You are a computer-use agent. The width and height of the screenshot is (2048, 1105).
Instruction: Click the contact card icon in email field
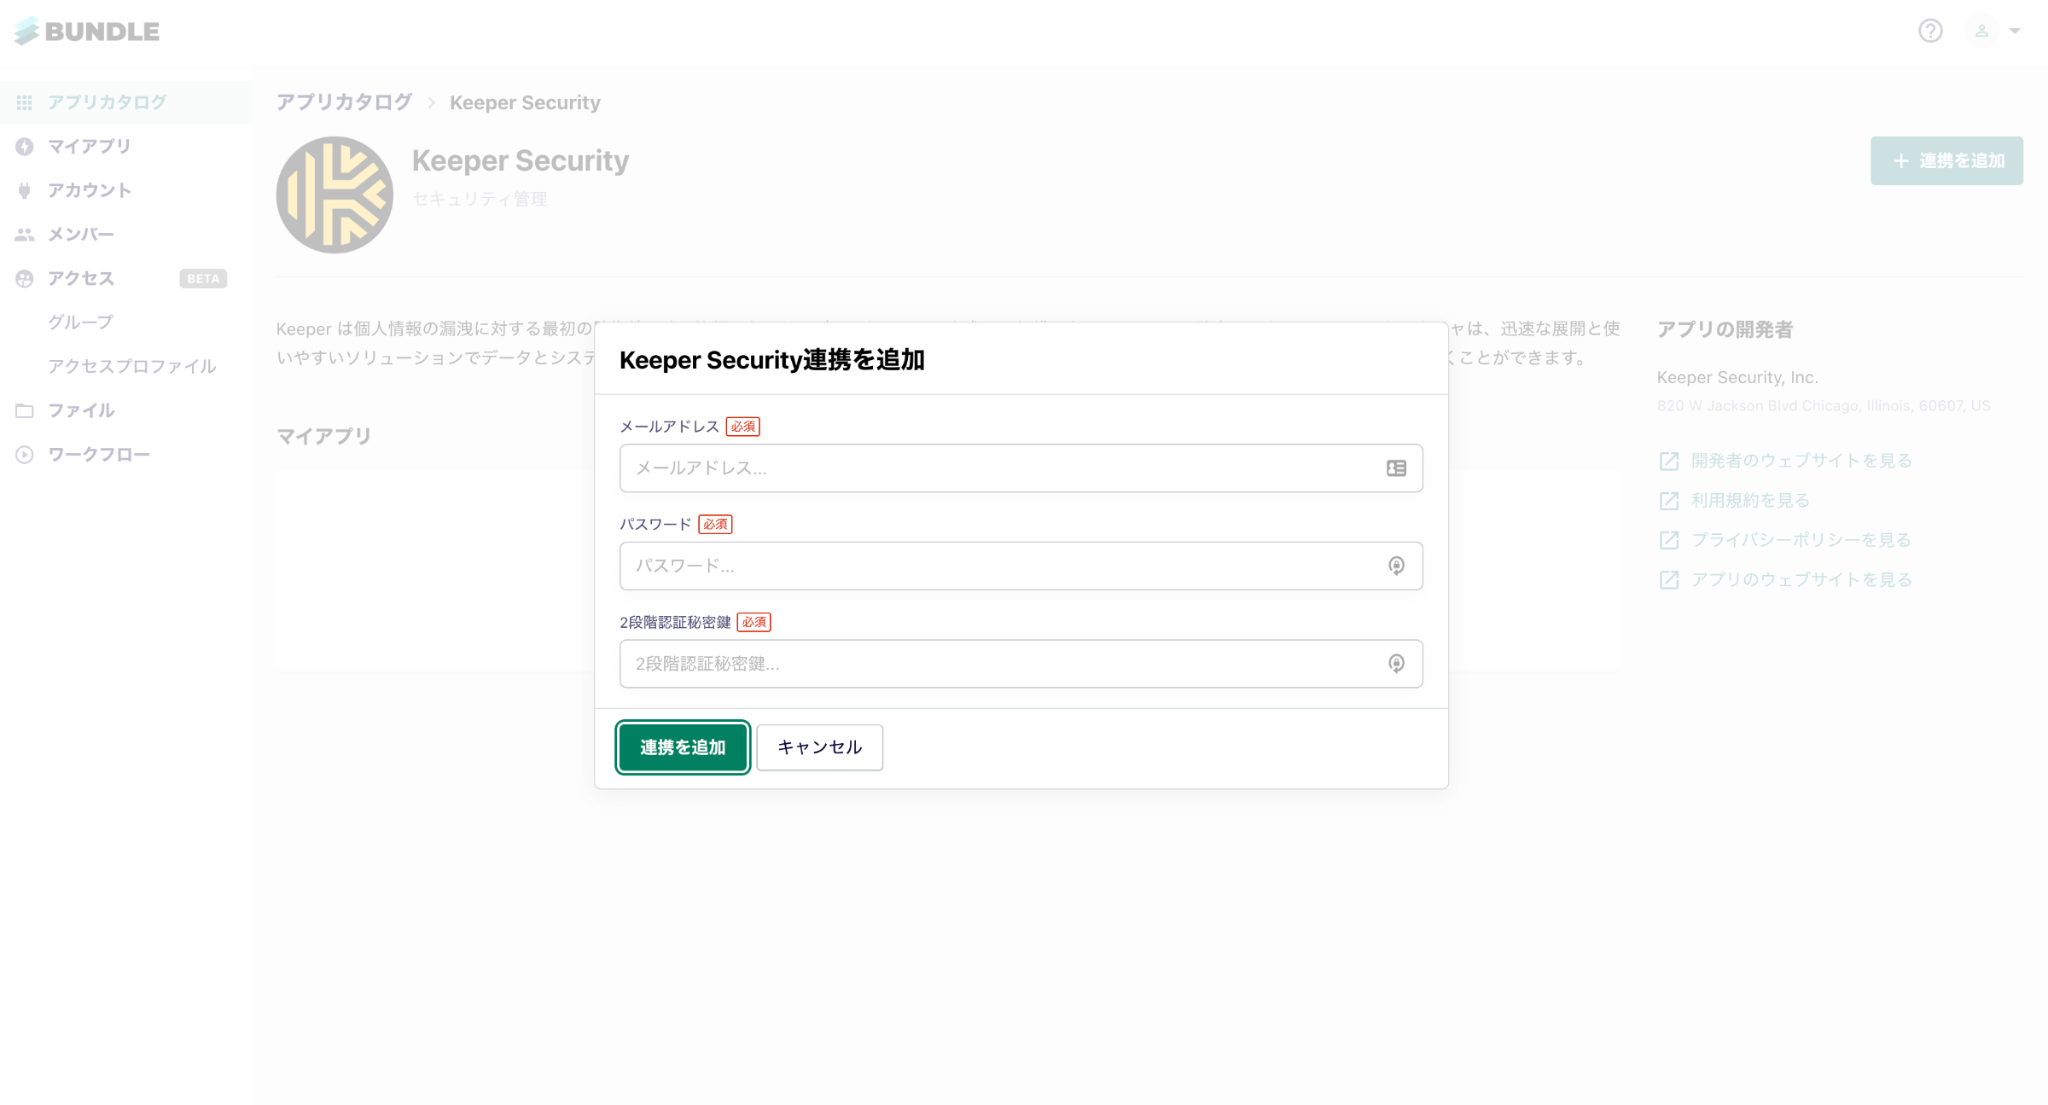pos(1396,468)
